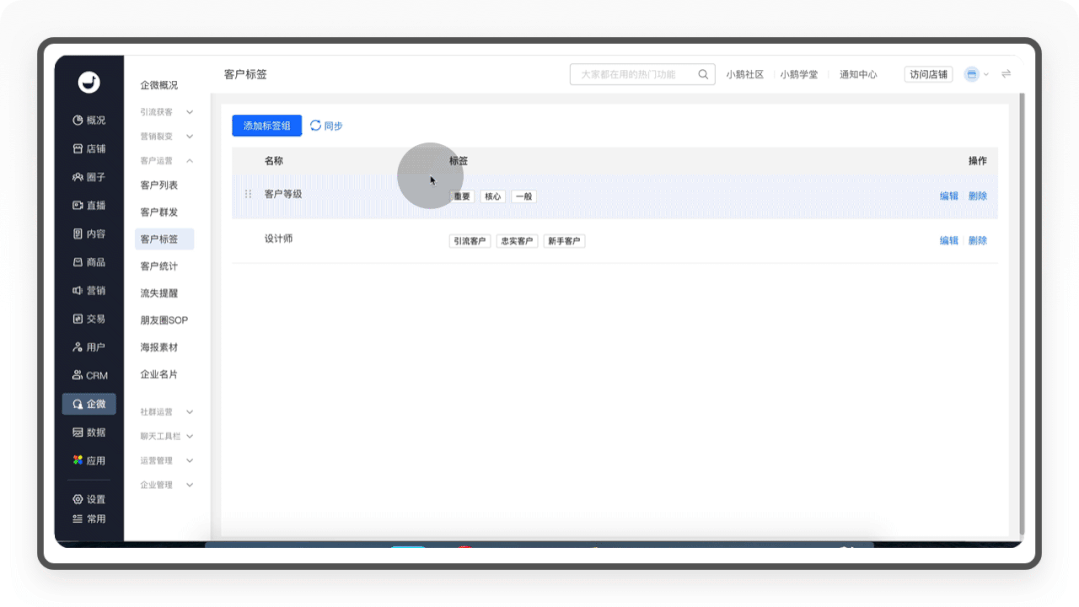The image size is (1079, 607).
Task: Open 用户 section in dark sidebar
Action: 89,347
